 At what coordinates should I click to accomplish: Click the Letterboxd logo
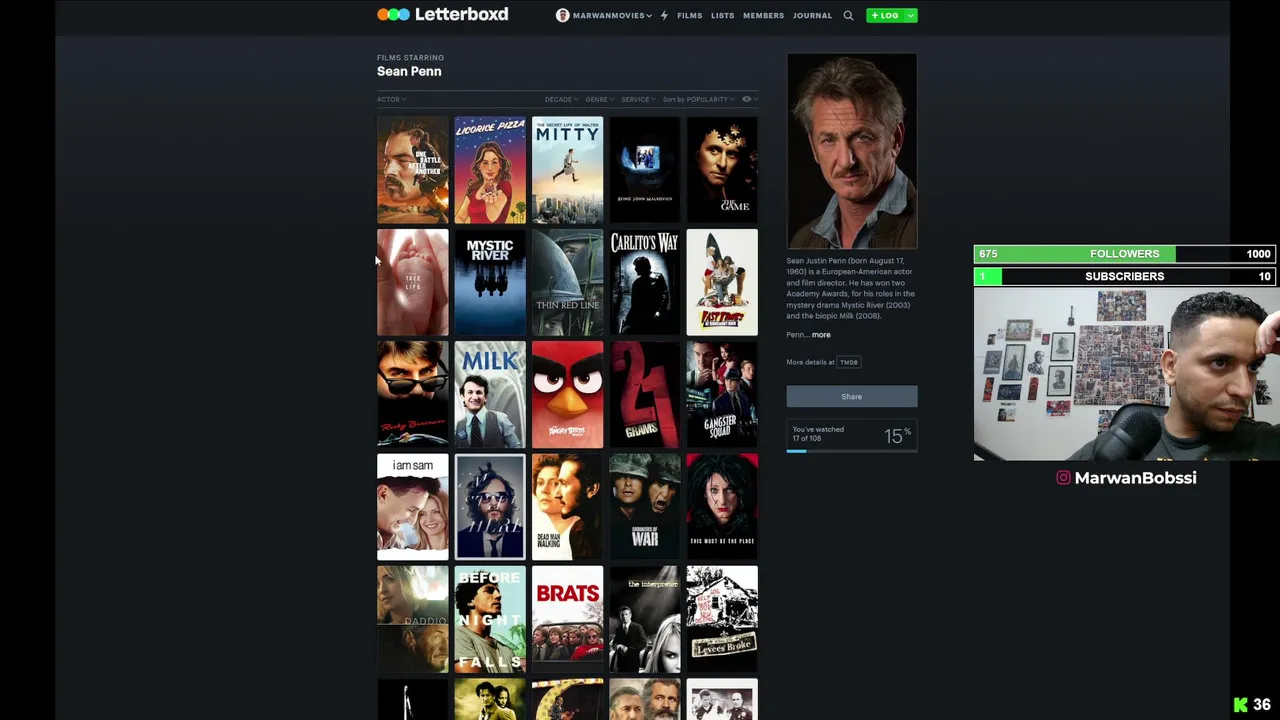coord(442,14)
